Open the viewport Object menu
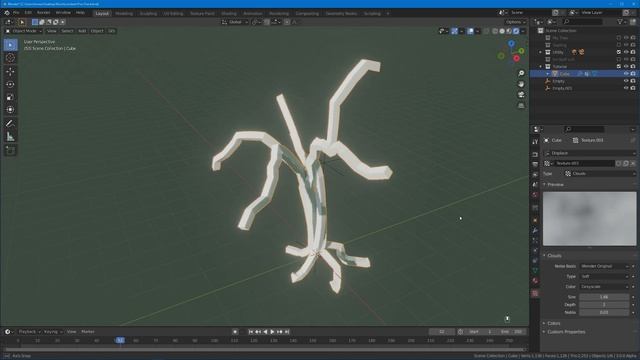This screenshot has width=640, height=360. click(97, 31)
